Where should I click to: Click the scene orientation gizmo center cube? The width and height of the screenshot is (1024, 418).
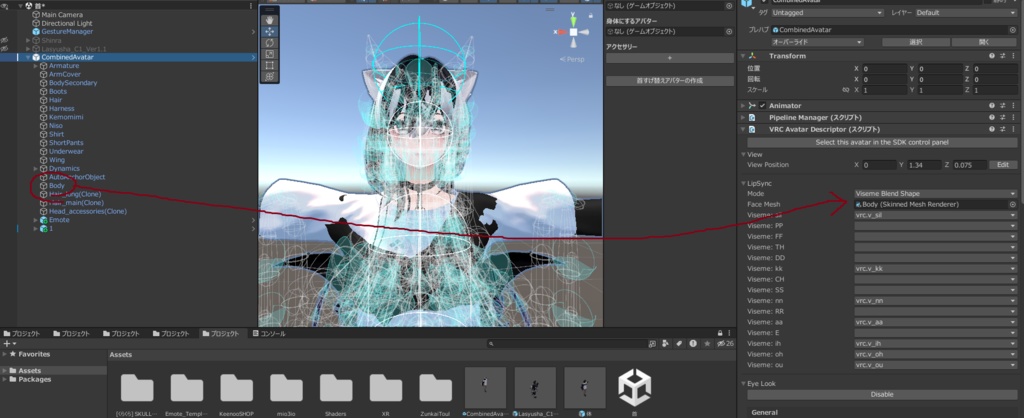coord(573,32)
